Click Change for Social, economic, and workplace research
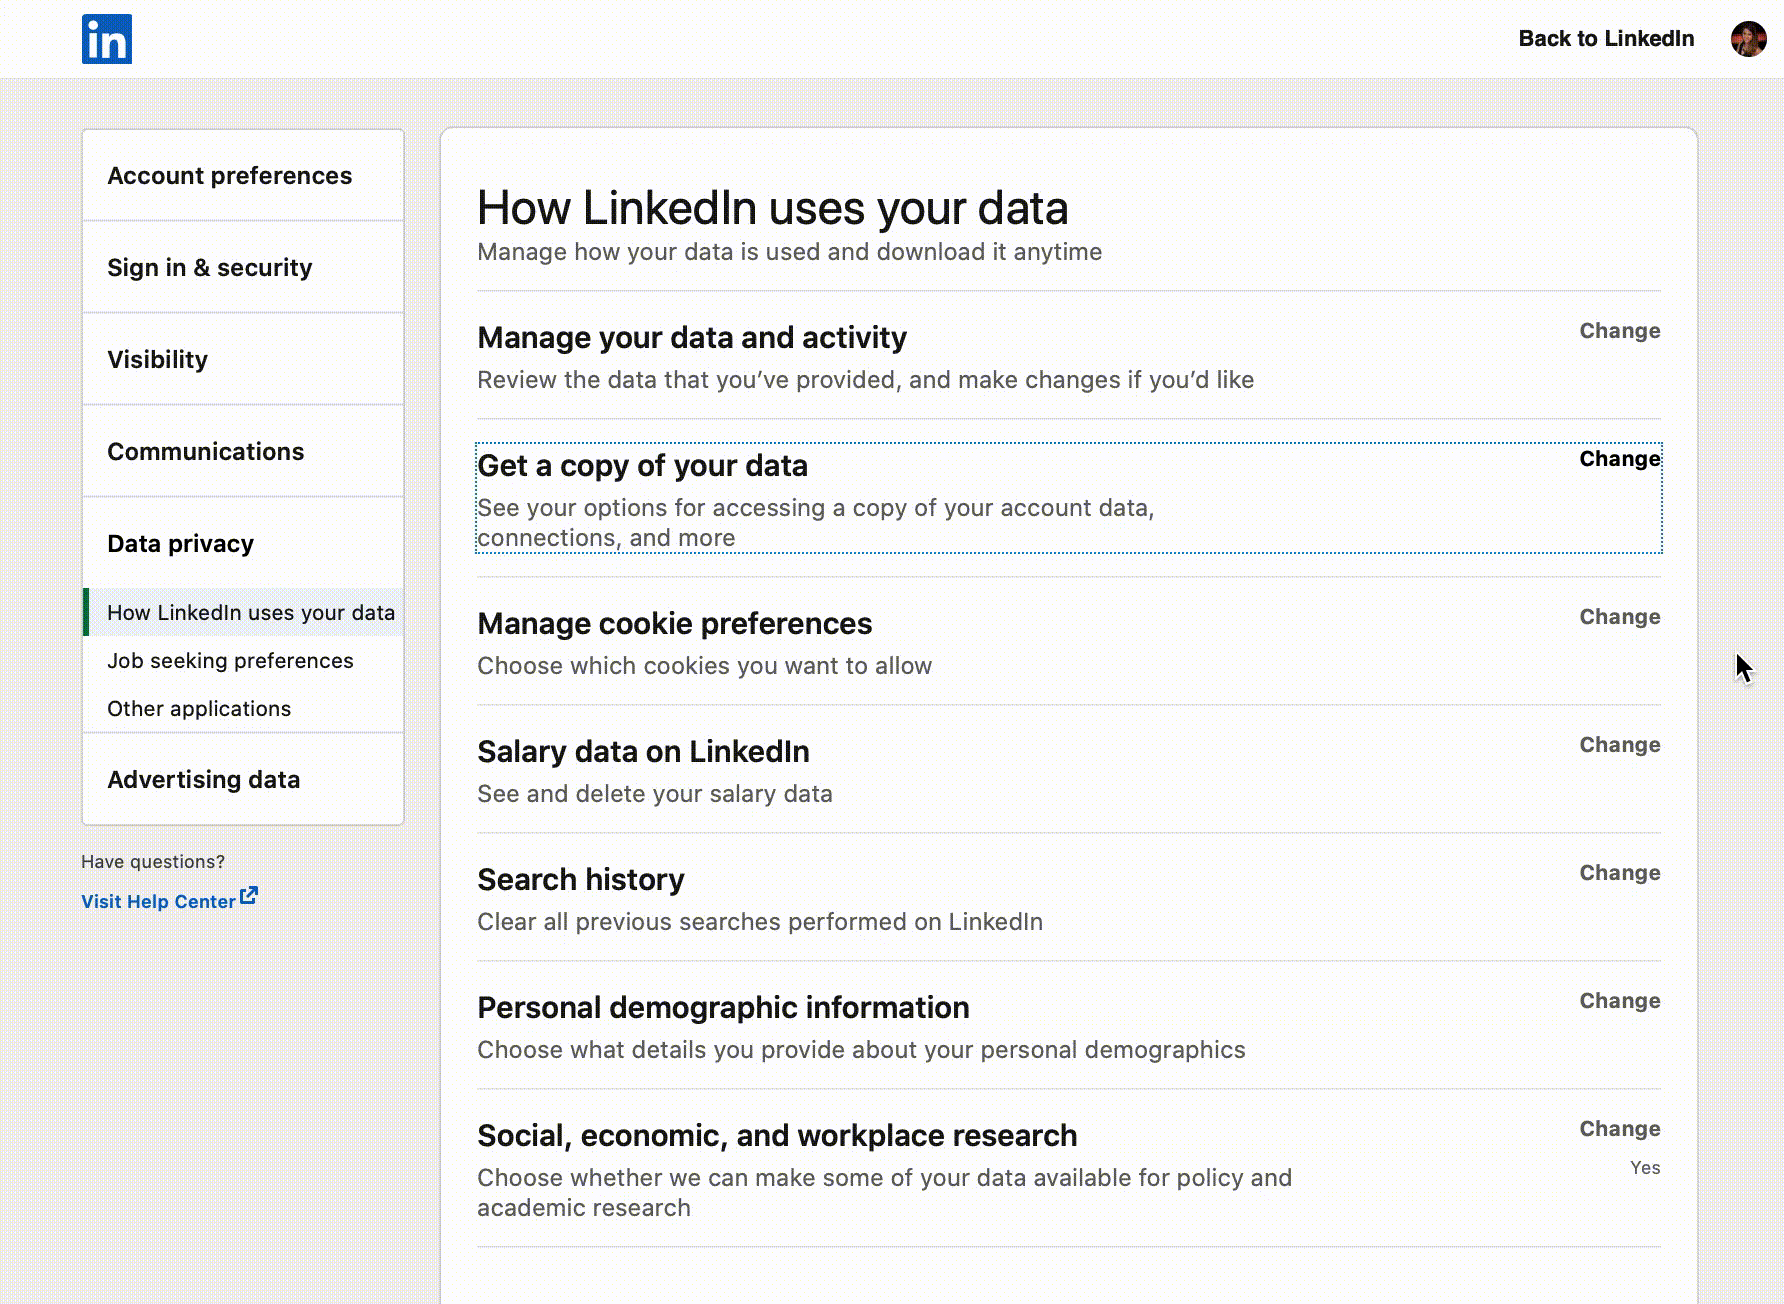Viewport: 1784px width, 1304px height. [1620, 1129]
